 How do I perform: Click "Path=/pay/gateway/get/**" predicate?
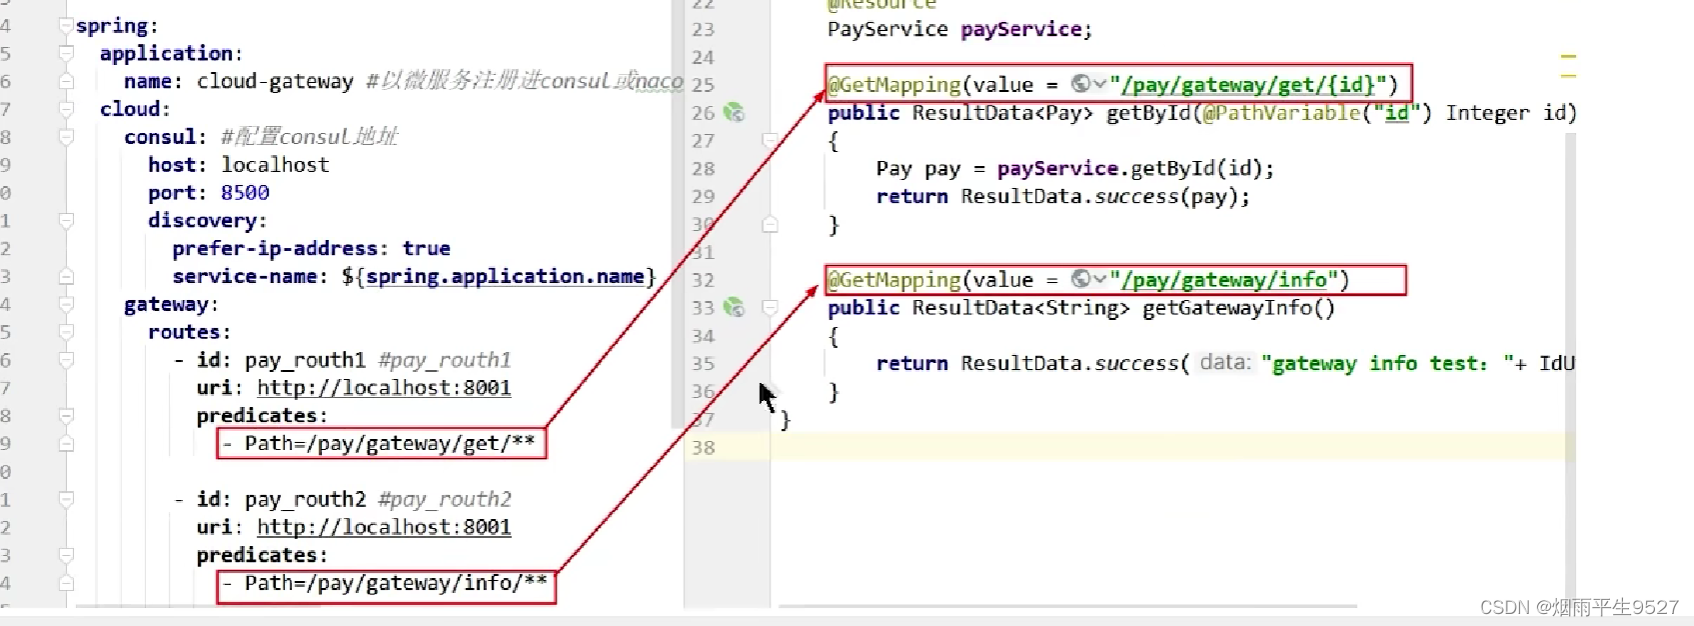[x=390, y=443]
